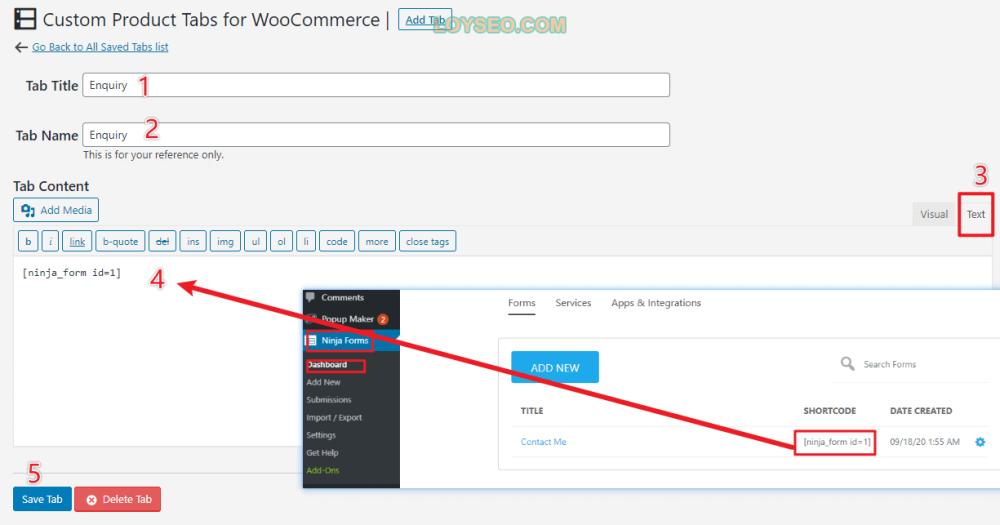1000x525 pixels.
Task: Click the ul quicktag button
Action: click(255, 241)
